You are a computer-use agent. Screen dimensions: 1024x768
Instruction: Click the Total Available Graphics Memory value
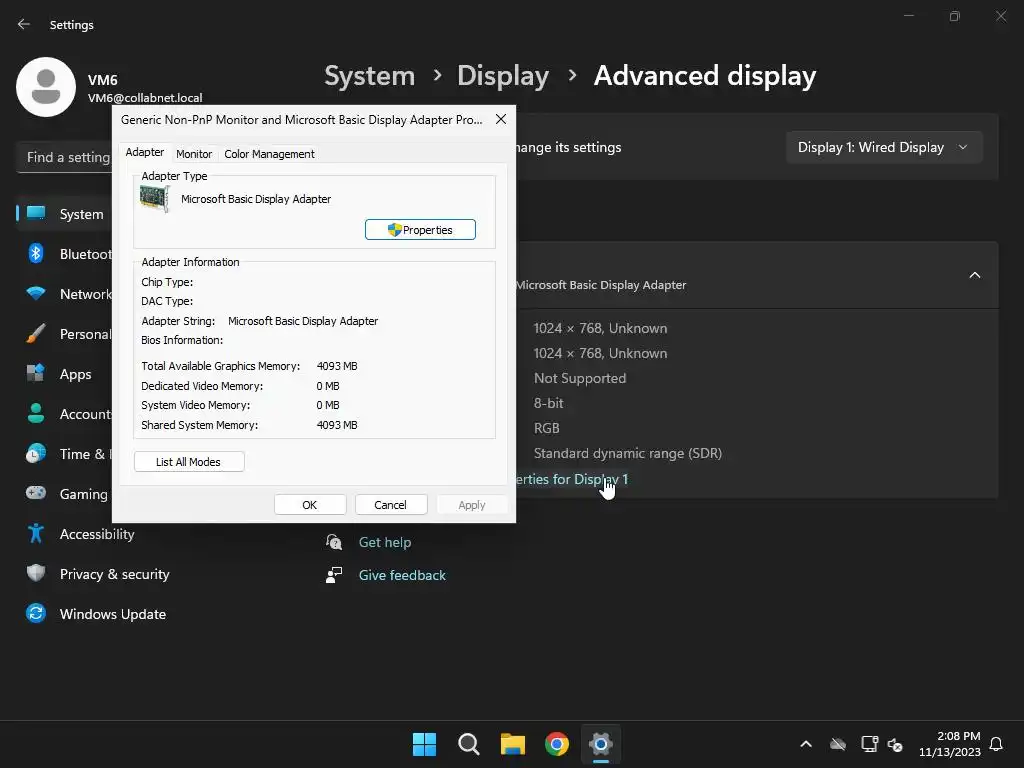point(337,366)
